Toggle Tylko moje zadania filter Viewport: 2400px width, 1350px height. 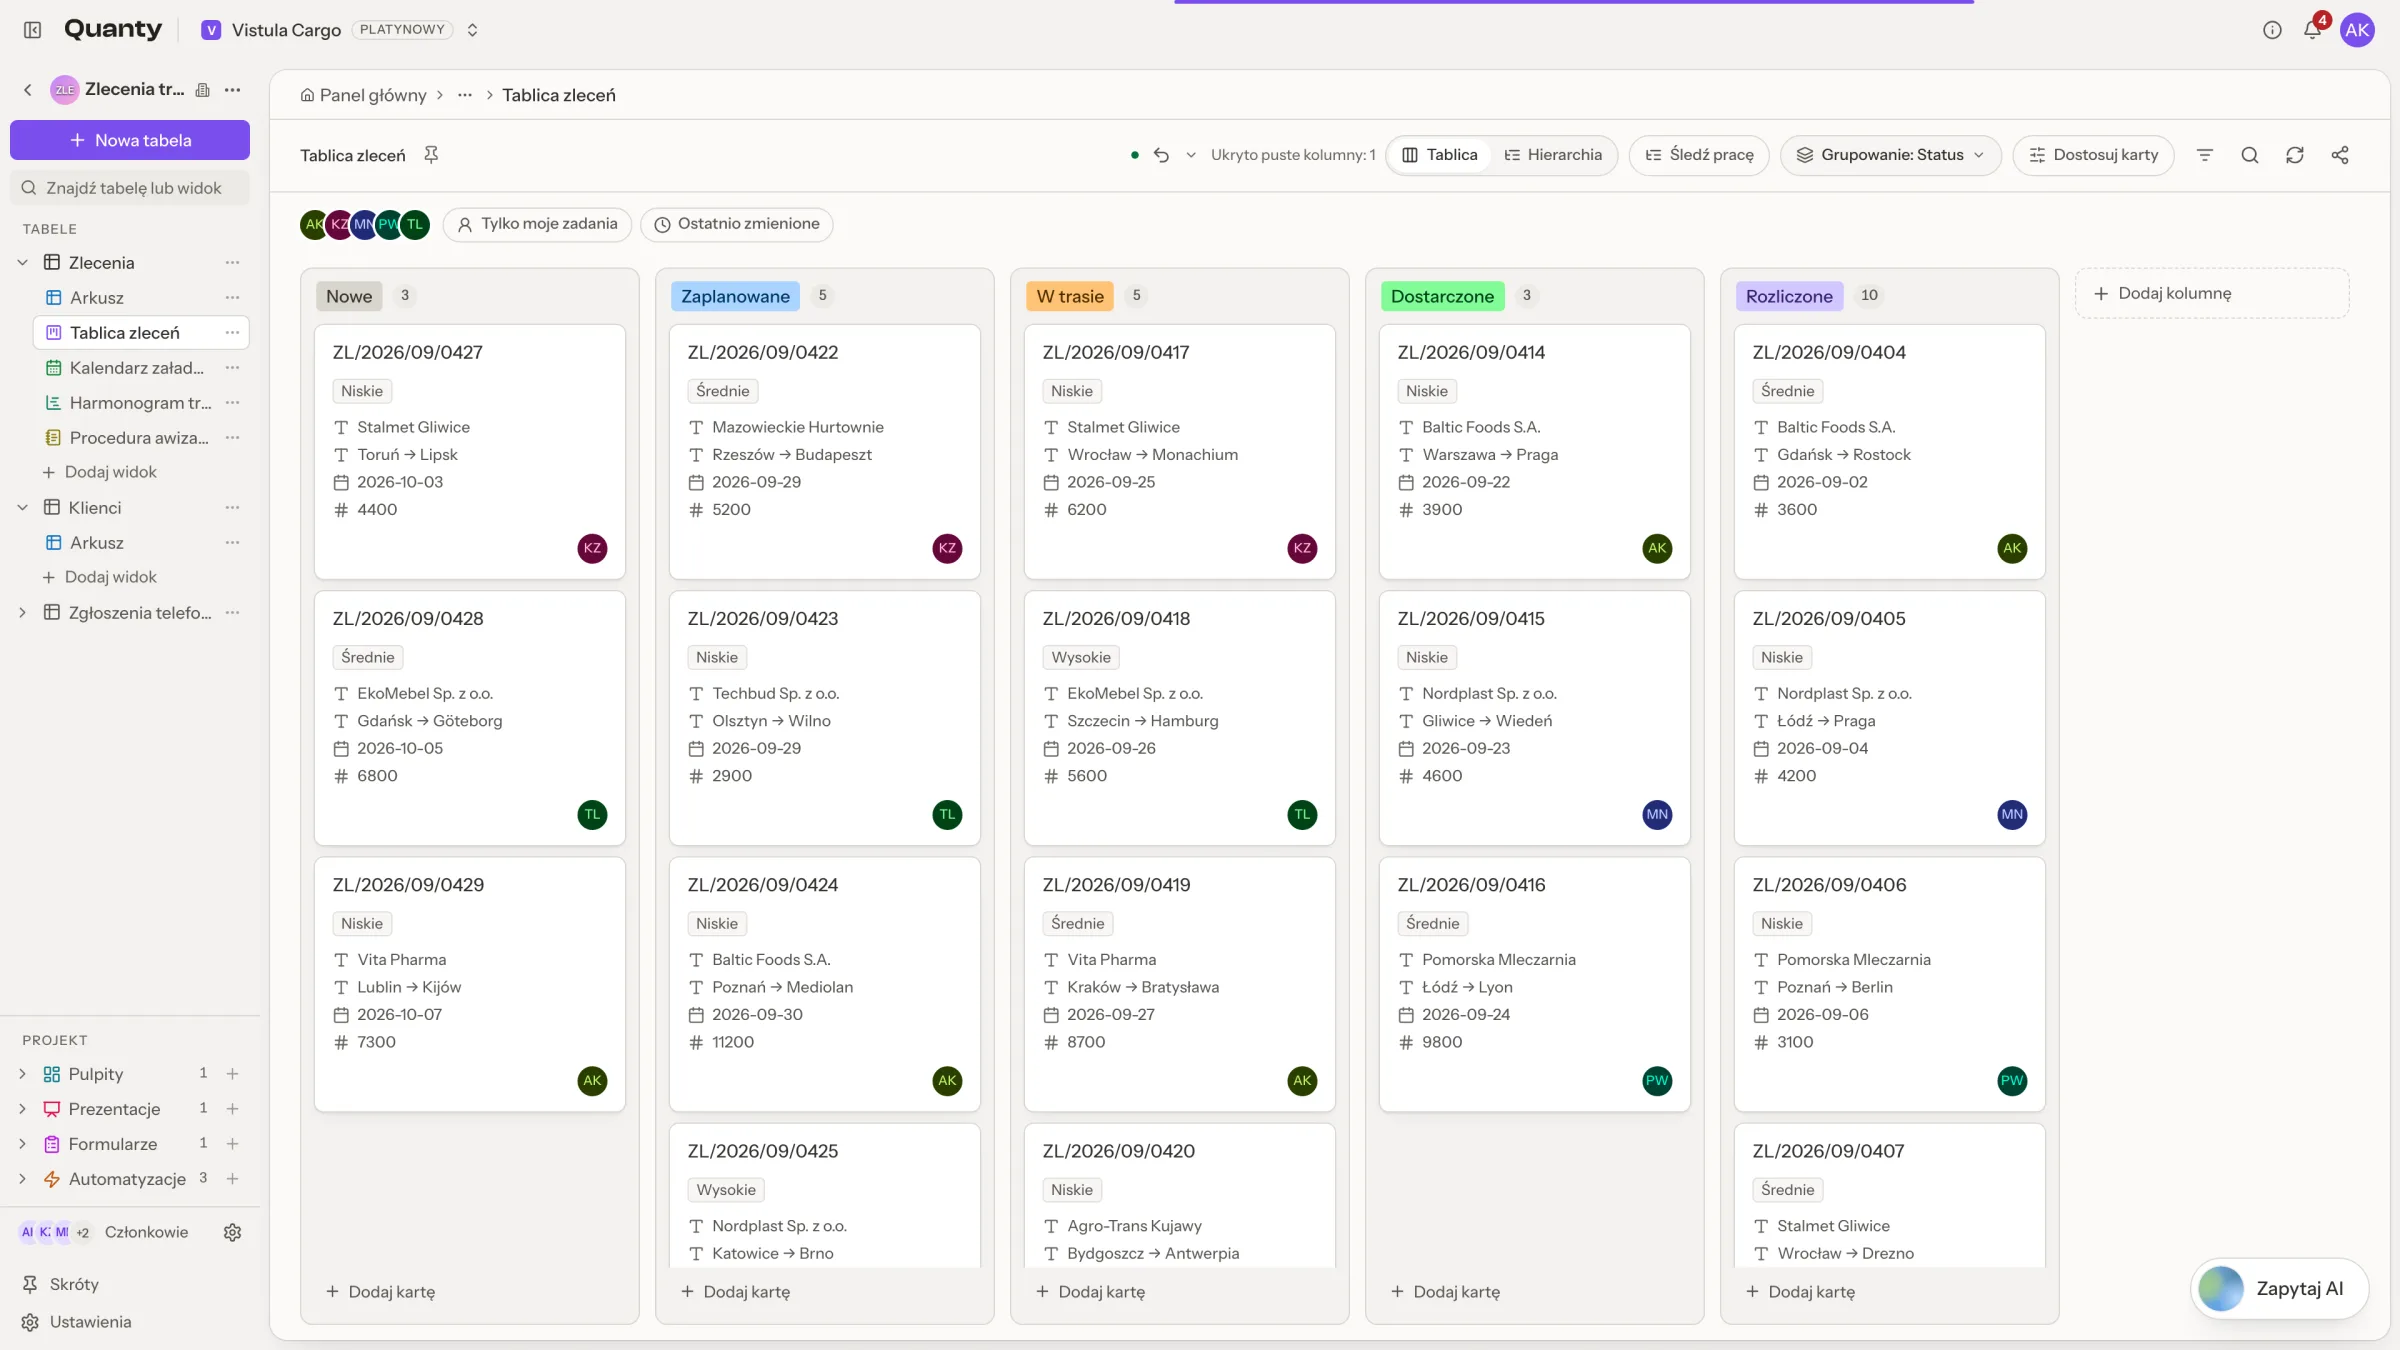pyautogui.click(x=537, y=224)
